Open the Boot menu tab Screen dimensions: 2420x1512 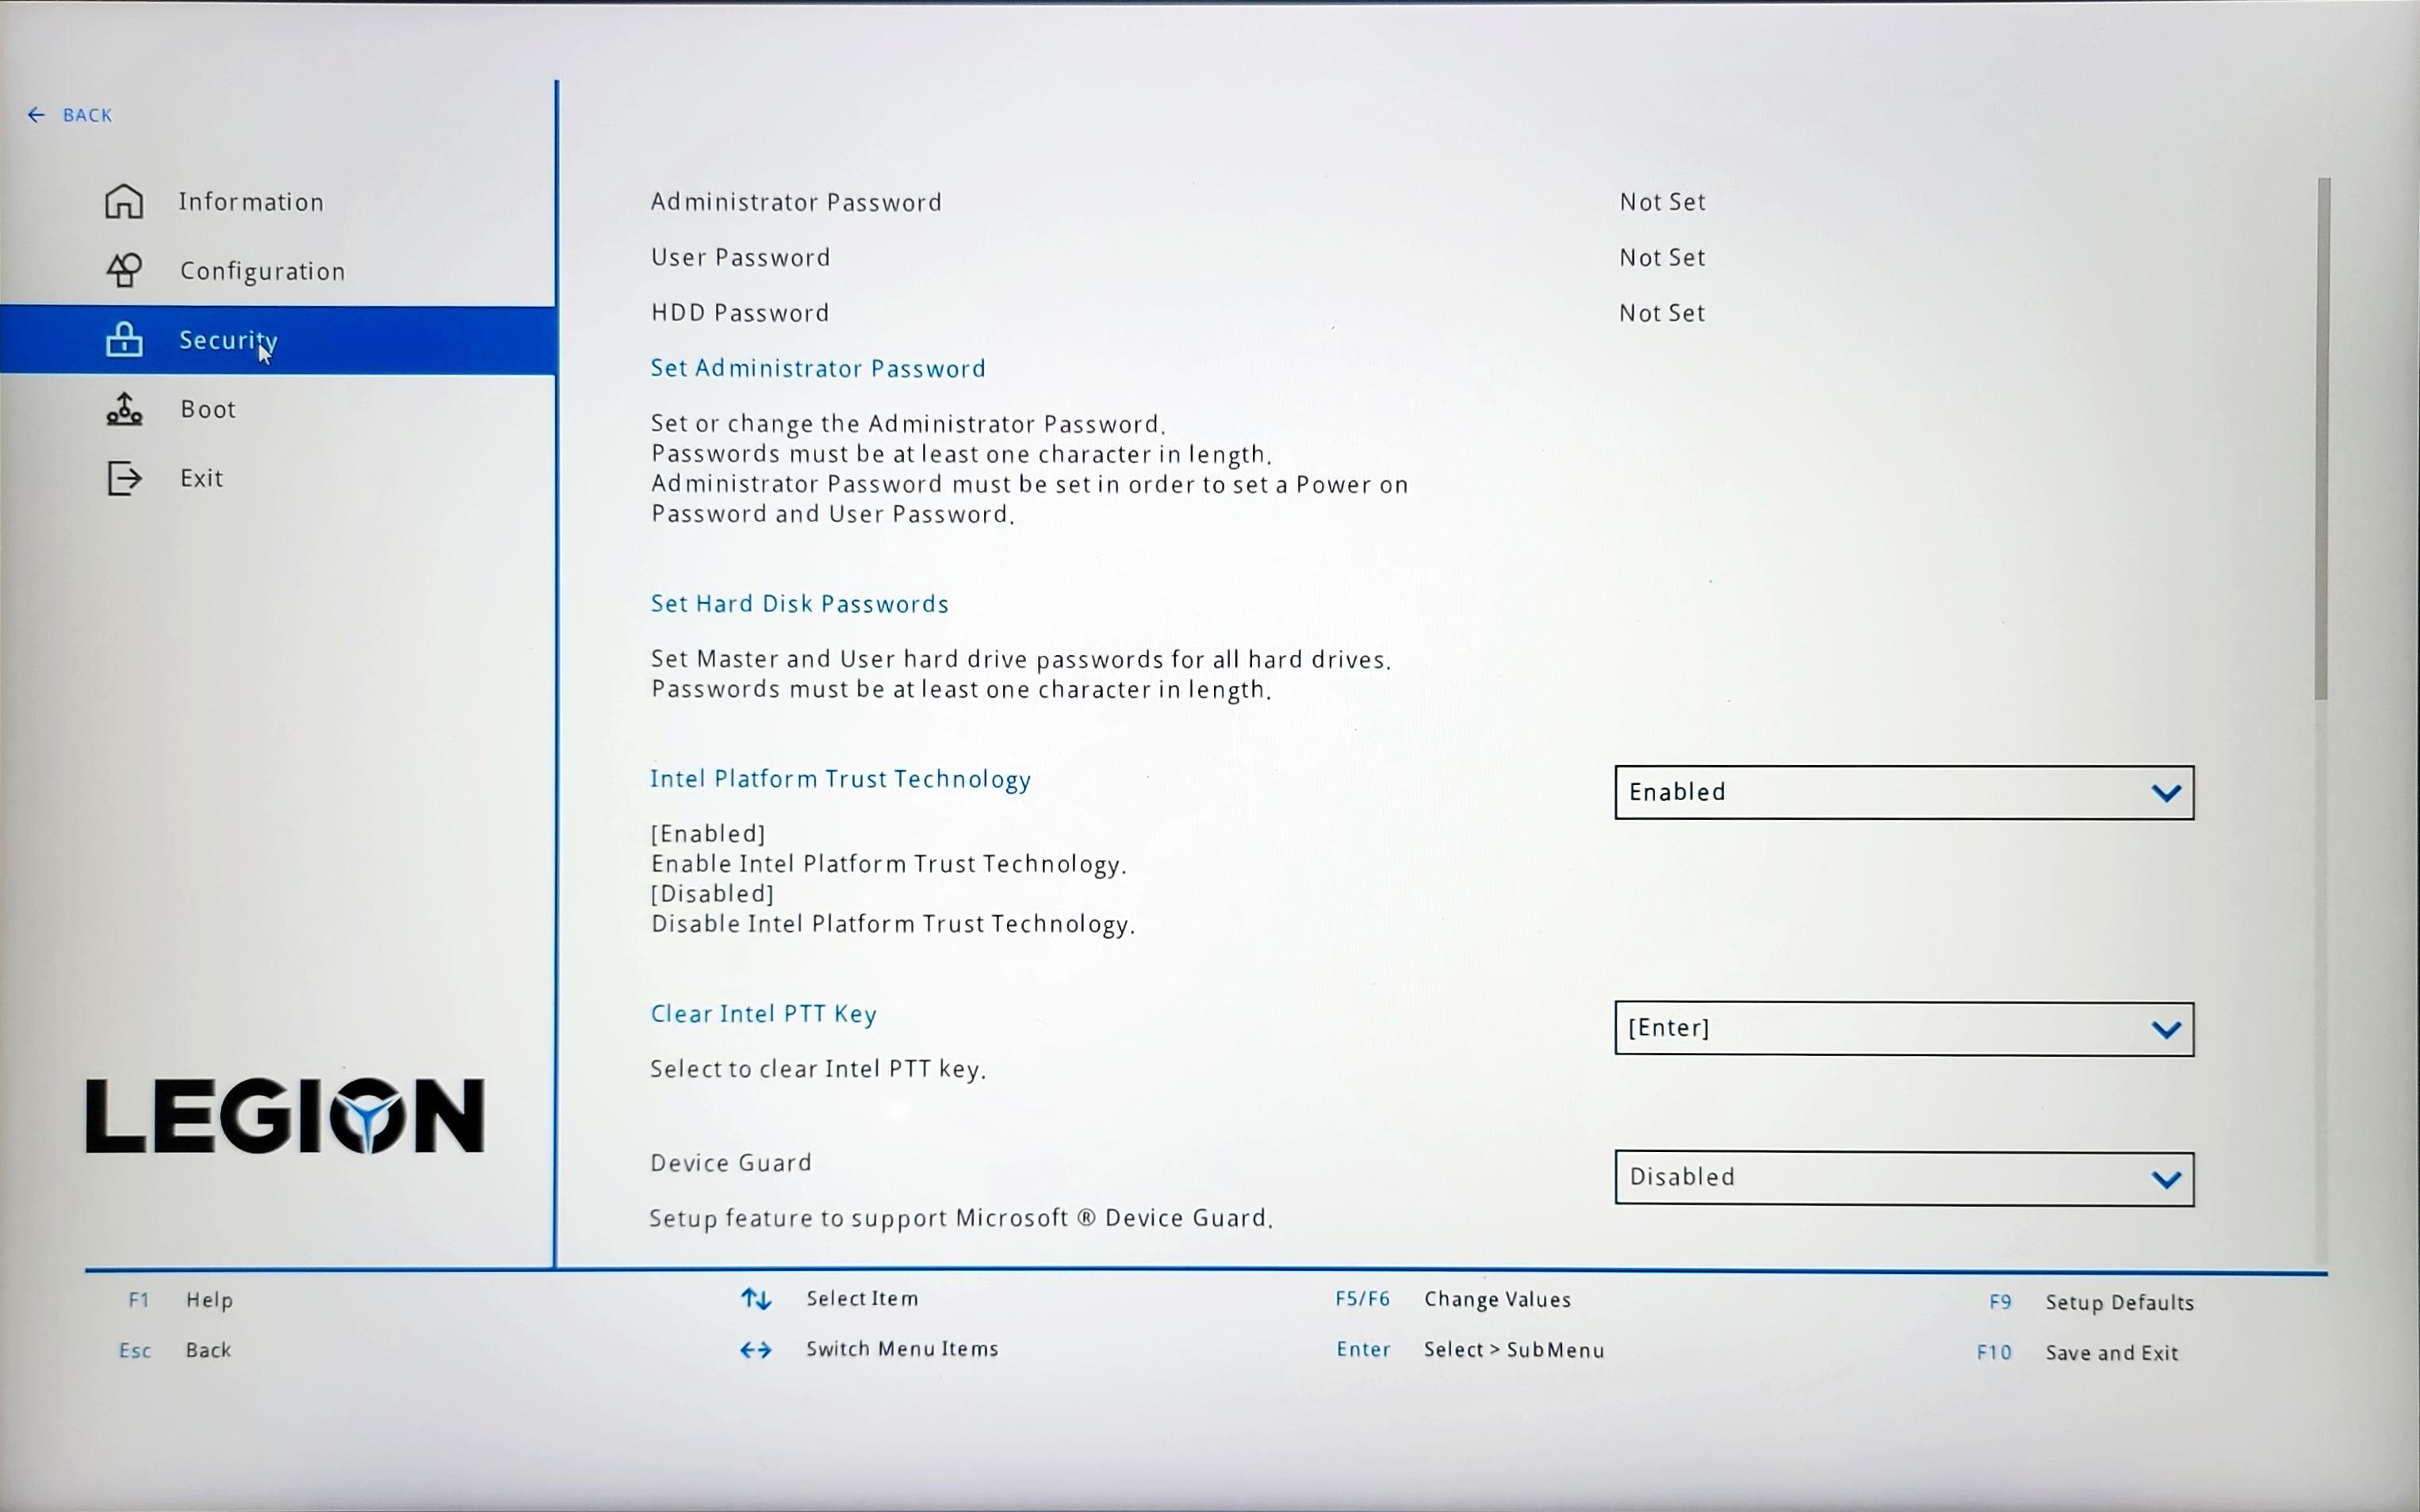point(207,408)
